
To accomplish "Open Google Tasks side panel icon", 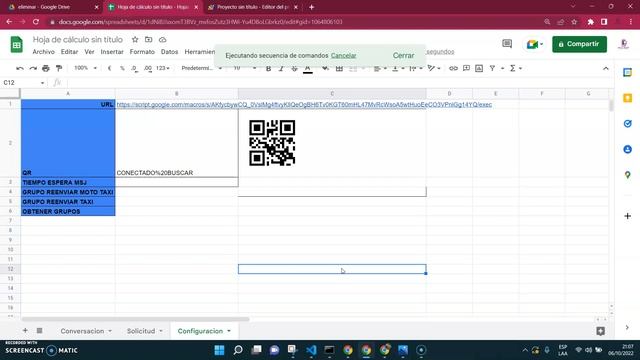I will 627,124.
